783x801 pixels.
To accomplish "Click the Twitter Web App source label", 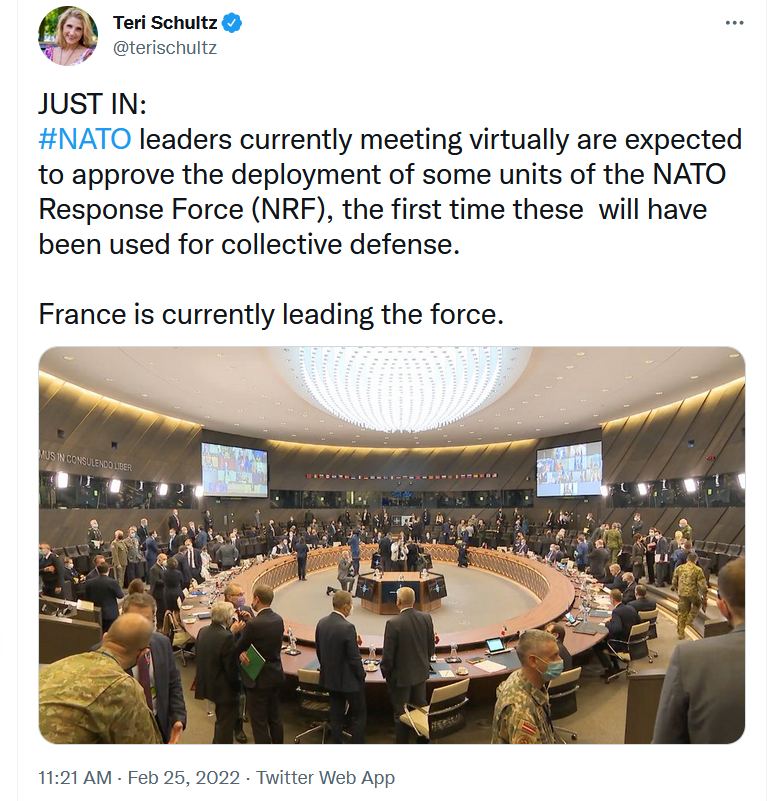I will pos(326,777).
